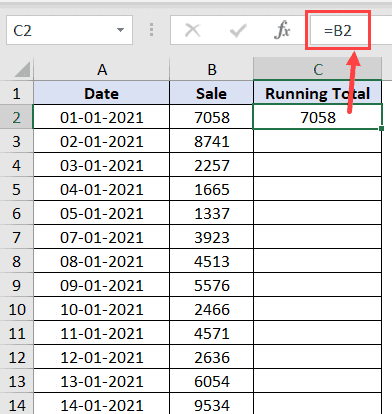Viewport: 392px width, 414px height.
Task: Click the Running Total header cell
Action: point(317,93)
